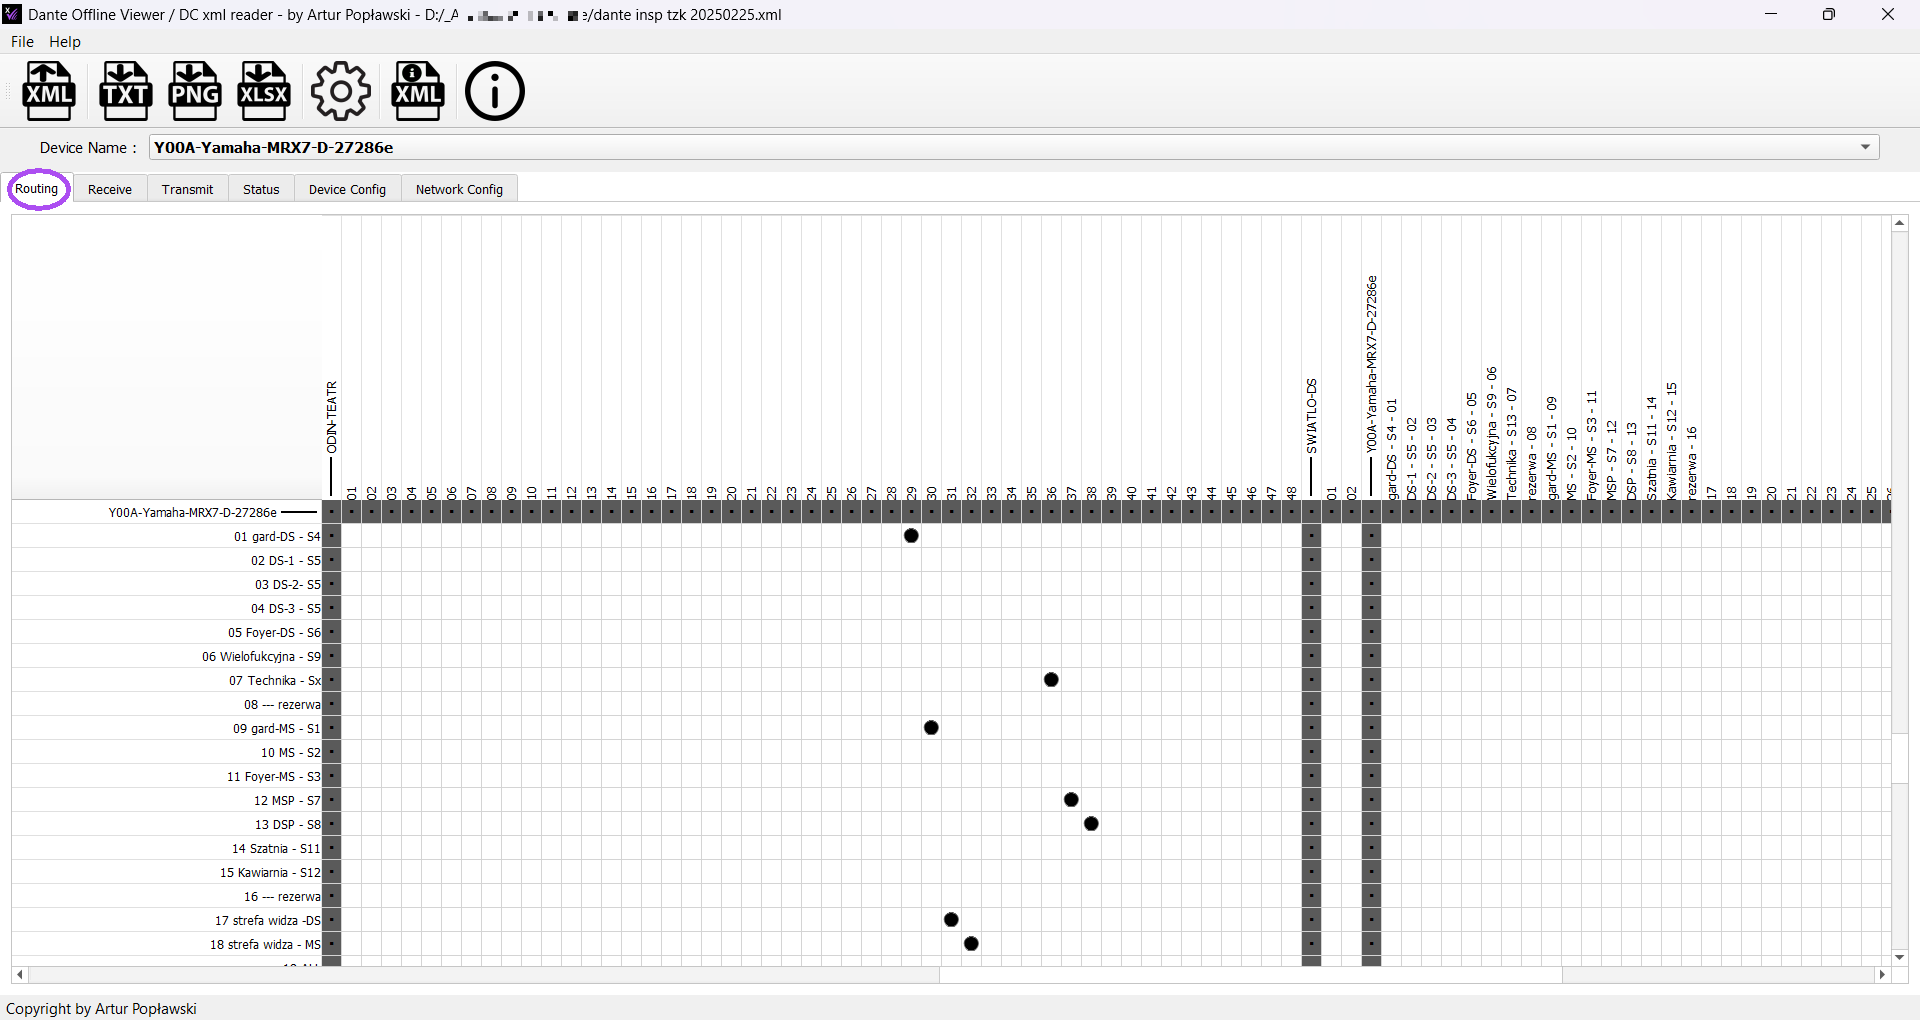Click the right arrow of horizontal scrollbar
The image size is (1920, 1020).
pyautogui.click(x=1883, y=974)
